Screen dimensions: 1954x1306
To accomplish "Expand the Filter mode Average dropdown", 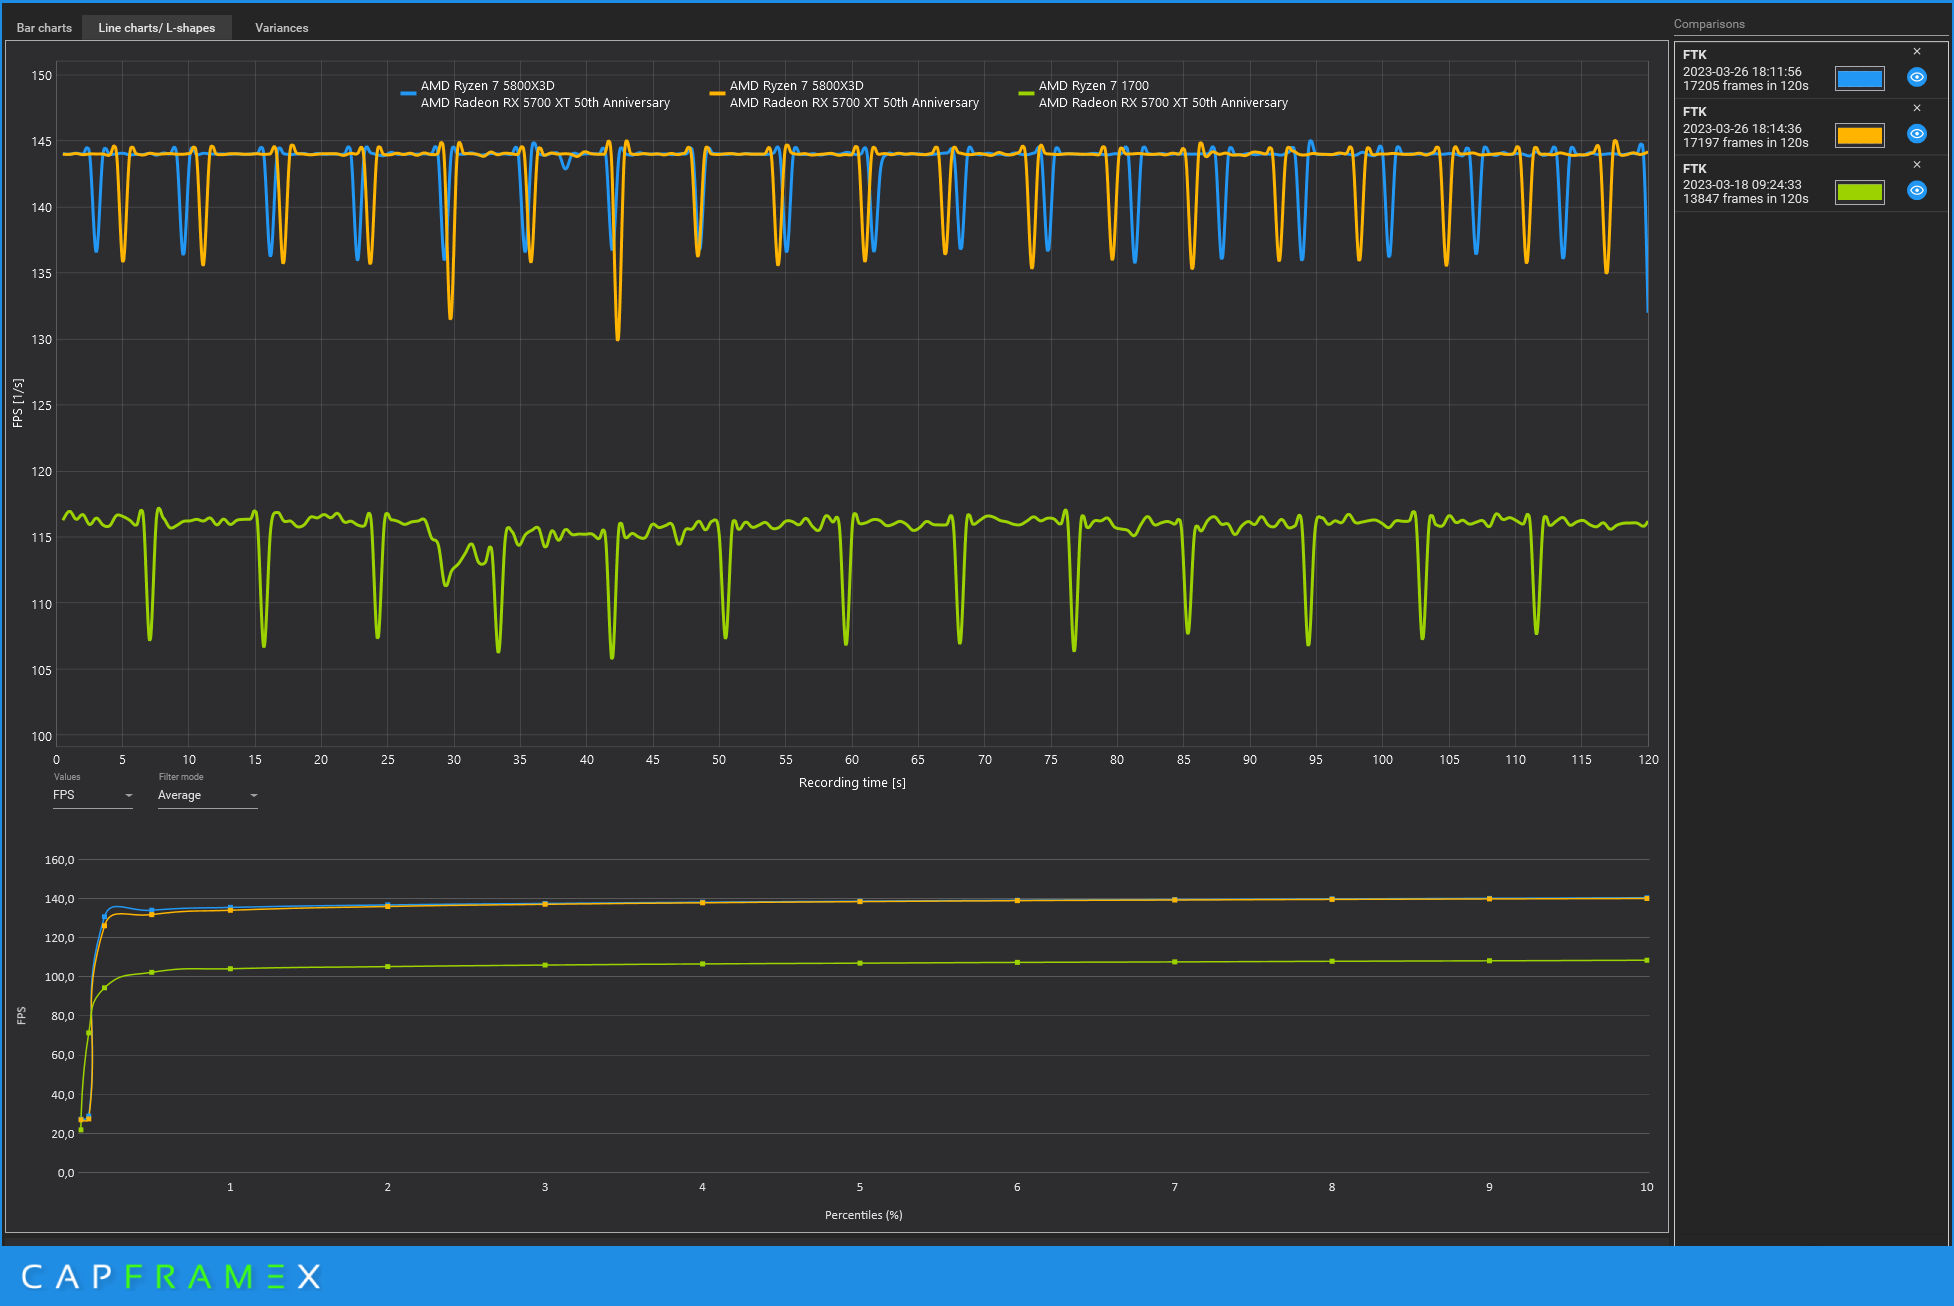I will (207, 796).
